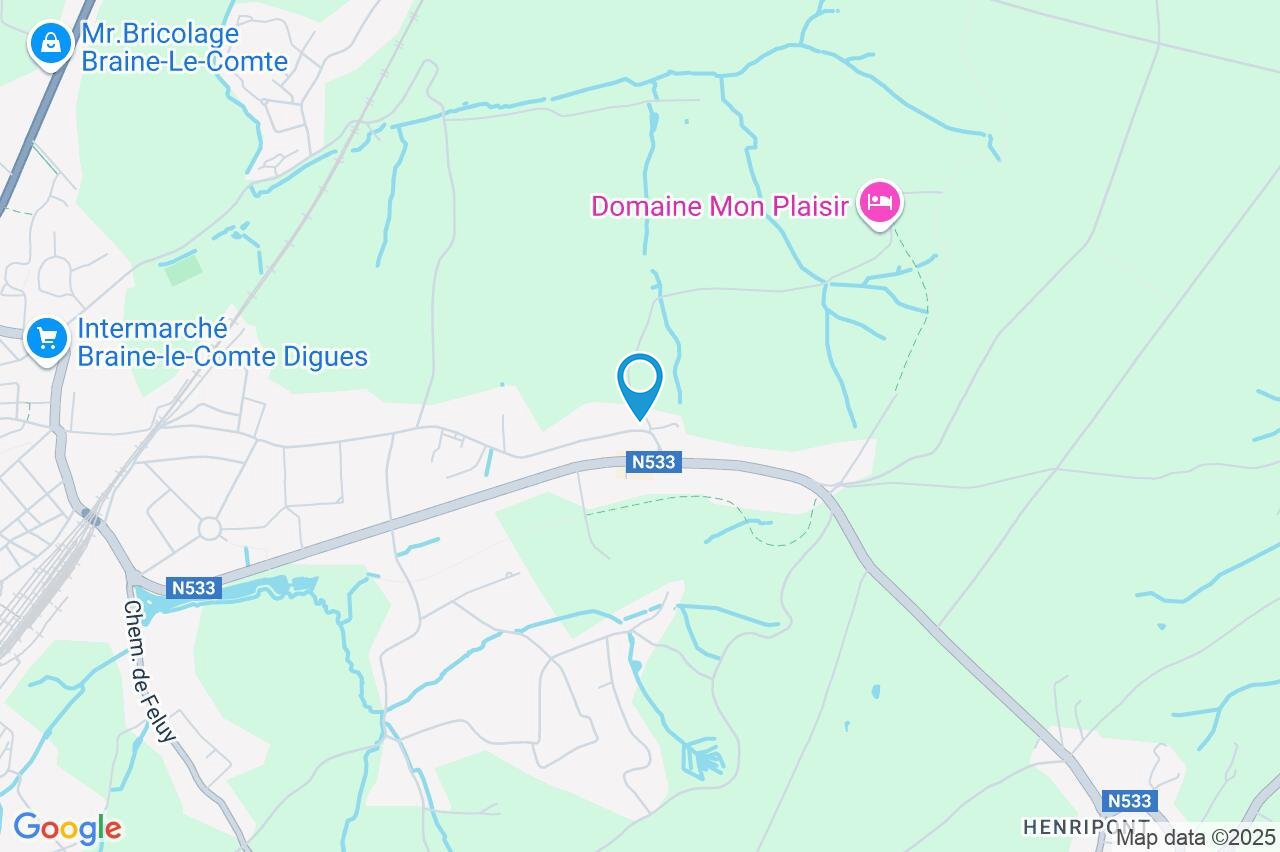Click the HENRIPONT village label
This screenshot has height=852, width=1280.
(1085, 826)
